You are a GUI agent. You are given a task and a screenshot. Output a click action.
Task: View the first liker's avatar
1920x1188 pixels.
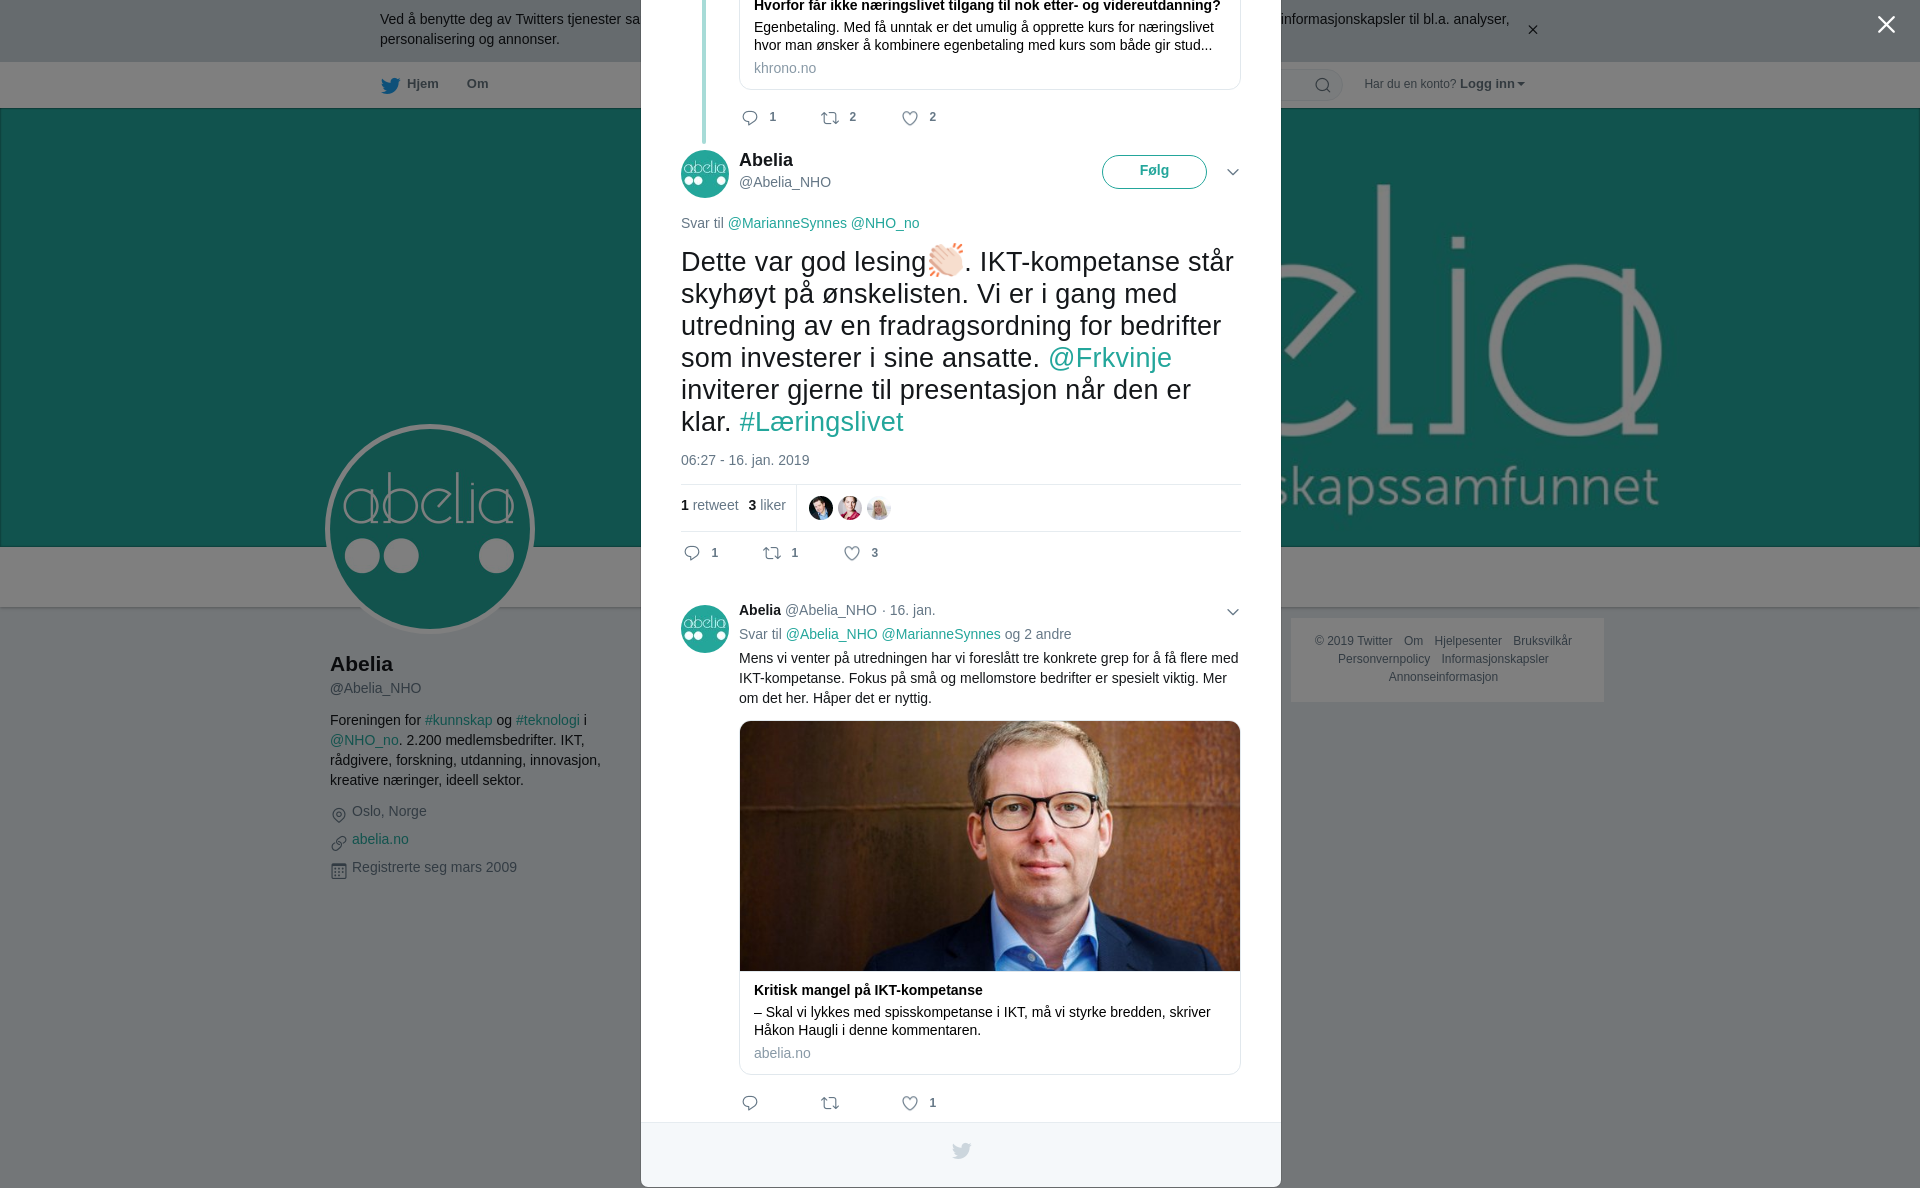tap(821, 508)
